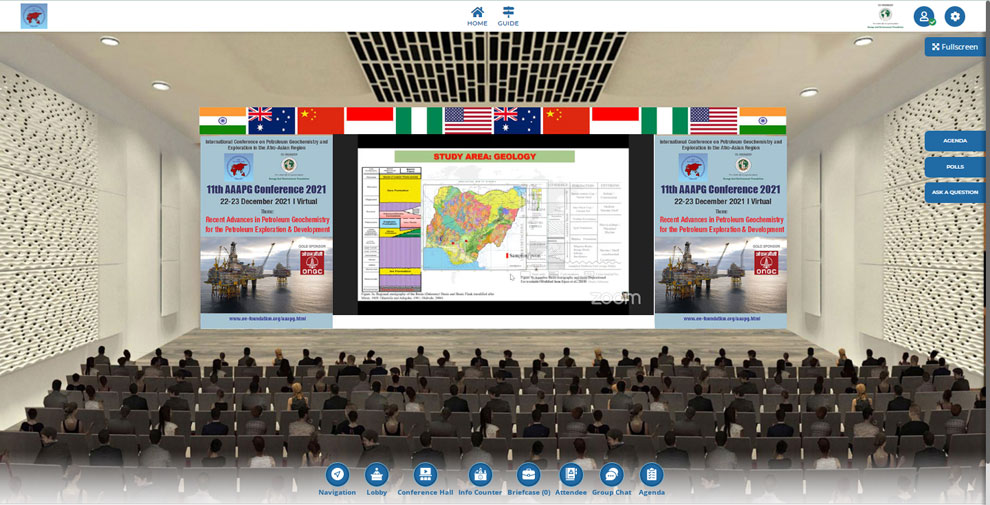
Task: Click ONGC sponsor logo on left banner
Action: click(312, 263)
